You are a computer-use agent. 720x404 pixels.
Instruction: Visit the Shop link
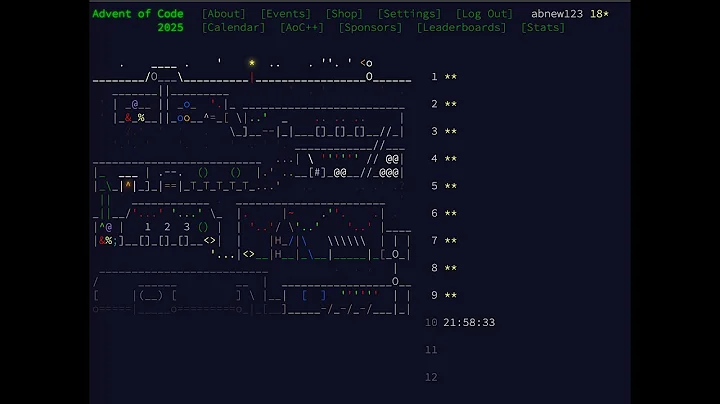coord(344,14)
